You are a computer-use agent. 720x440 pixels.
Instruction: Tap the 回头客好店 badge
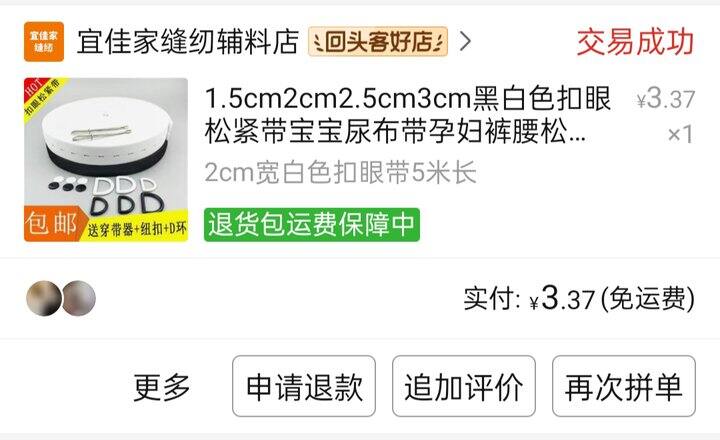(378, 41)
